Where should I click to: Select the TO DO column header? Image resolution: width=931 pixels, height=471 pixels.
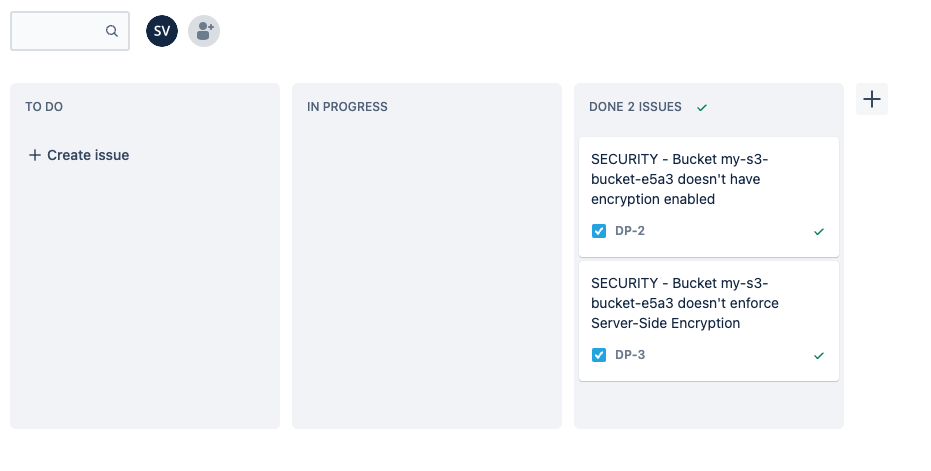[x=44, y=107]
